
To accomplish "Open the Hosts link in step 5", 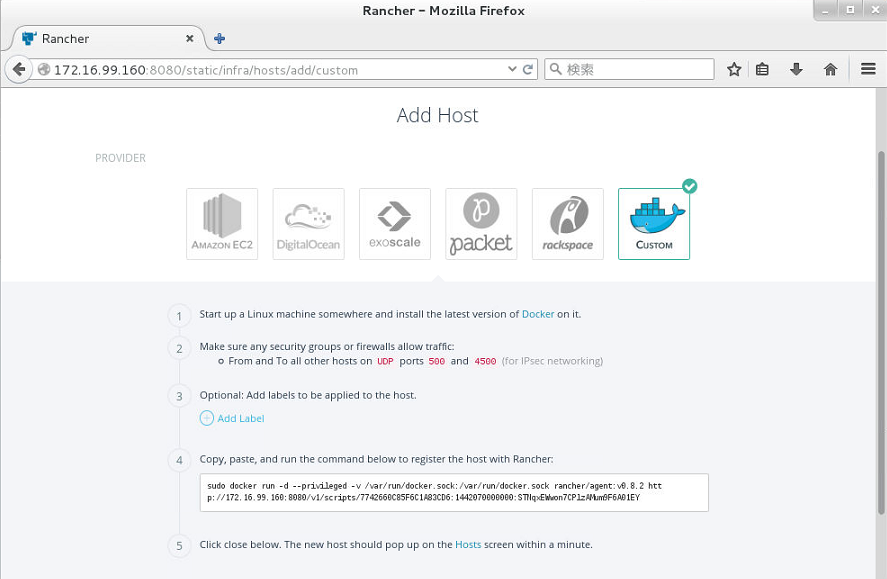I will pos(468,545).
